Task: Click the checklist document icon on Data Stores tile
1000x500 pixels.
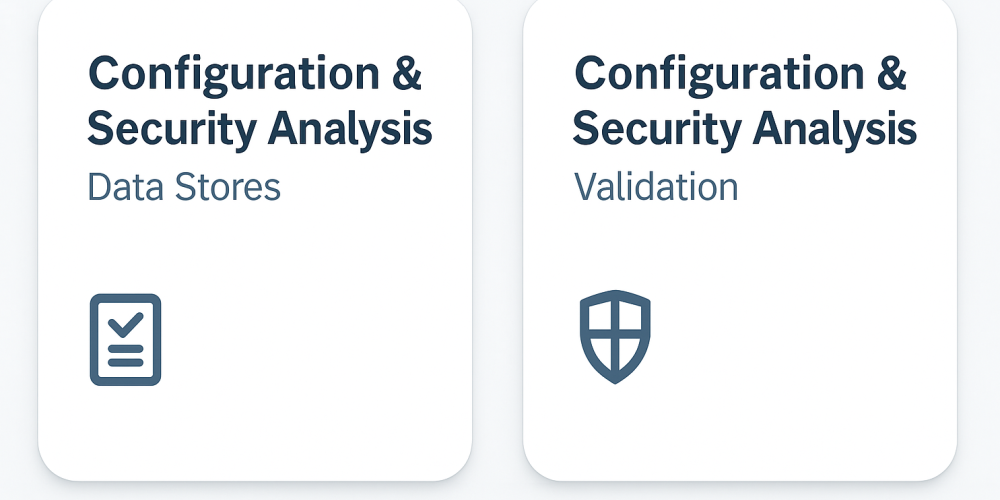Action: tap(125, 340)
